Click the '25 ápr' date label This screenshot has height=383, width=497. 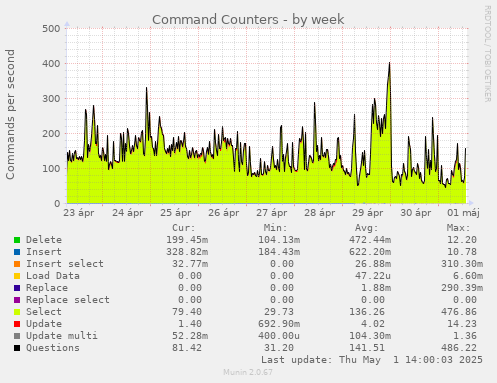176,213
